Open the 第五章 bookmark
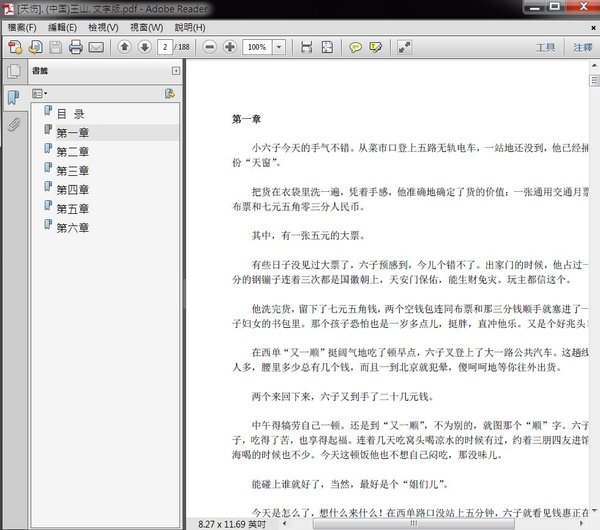600x530 pixels. 73,209
